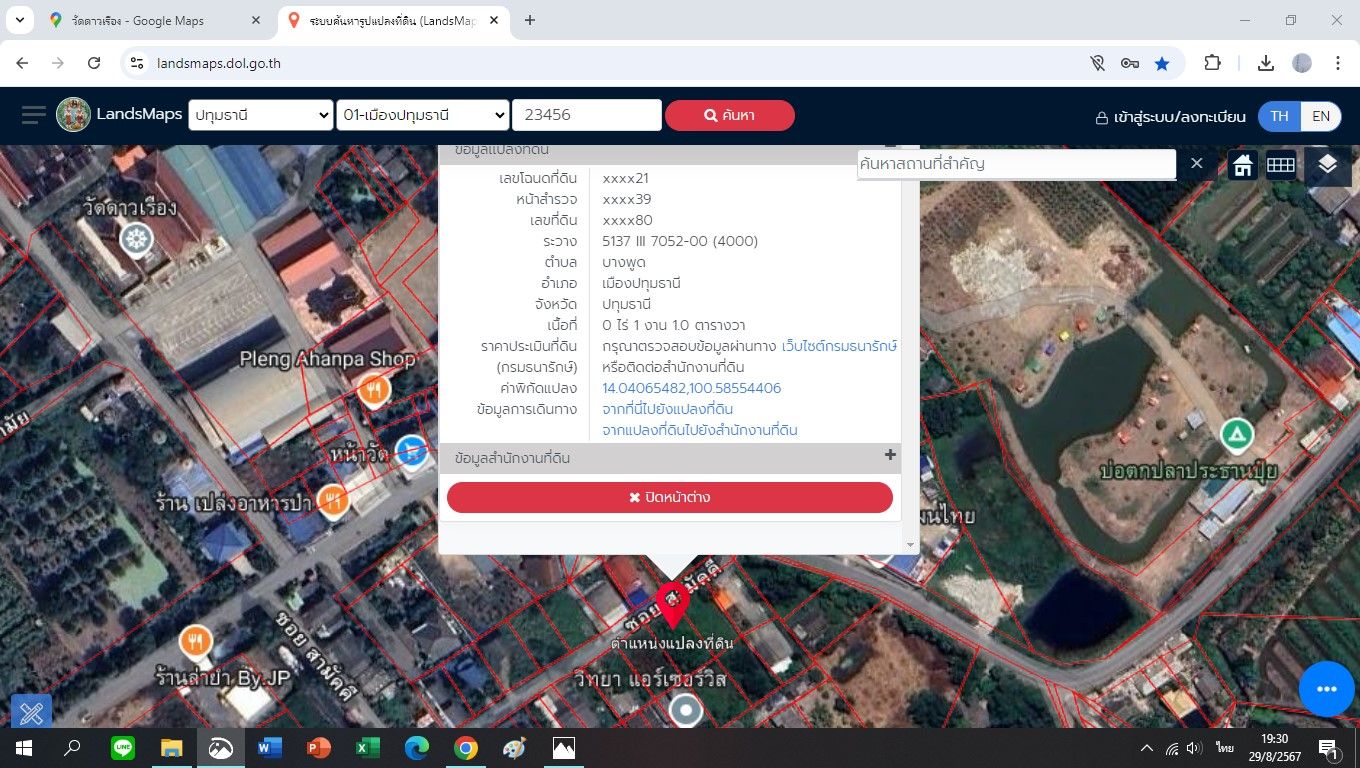Open the Chrome extensions puzzle icon
This screenshot has height=768, width=1360.
tap(1212, 63)
